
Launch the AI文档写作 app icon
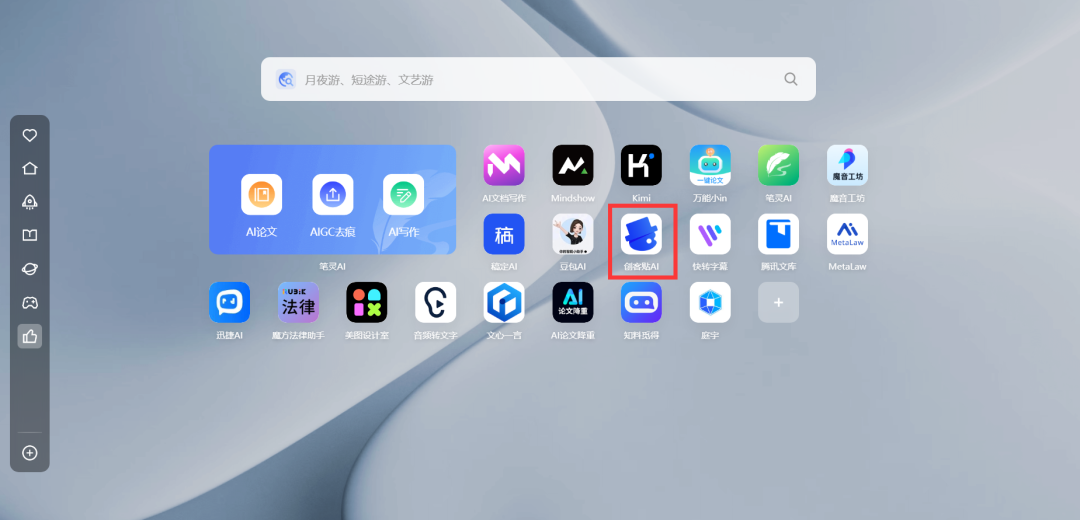[504, 165]
